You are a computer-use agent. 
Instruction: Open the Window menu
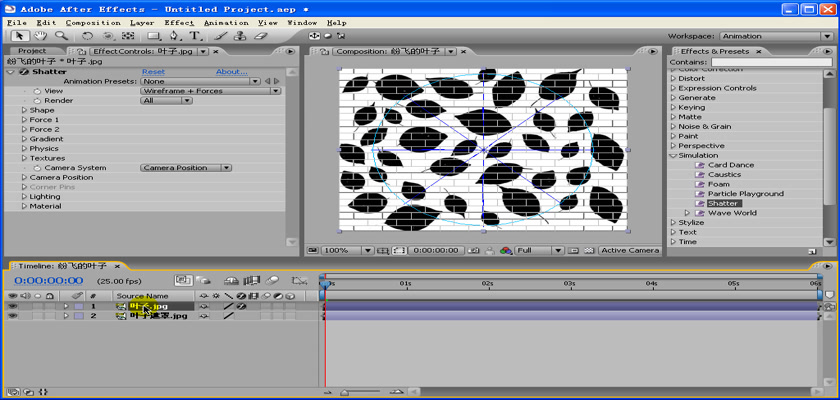click(303, 23)
